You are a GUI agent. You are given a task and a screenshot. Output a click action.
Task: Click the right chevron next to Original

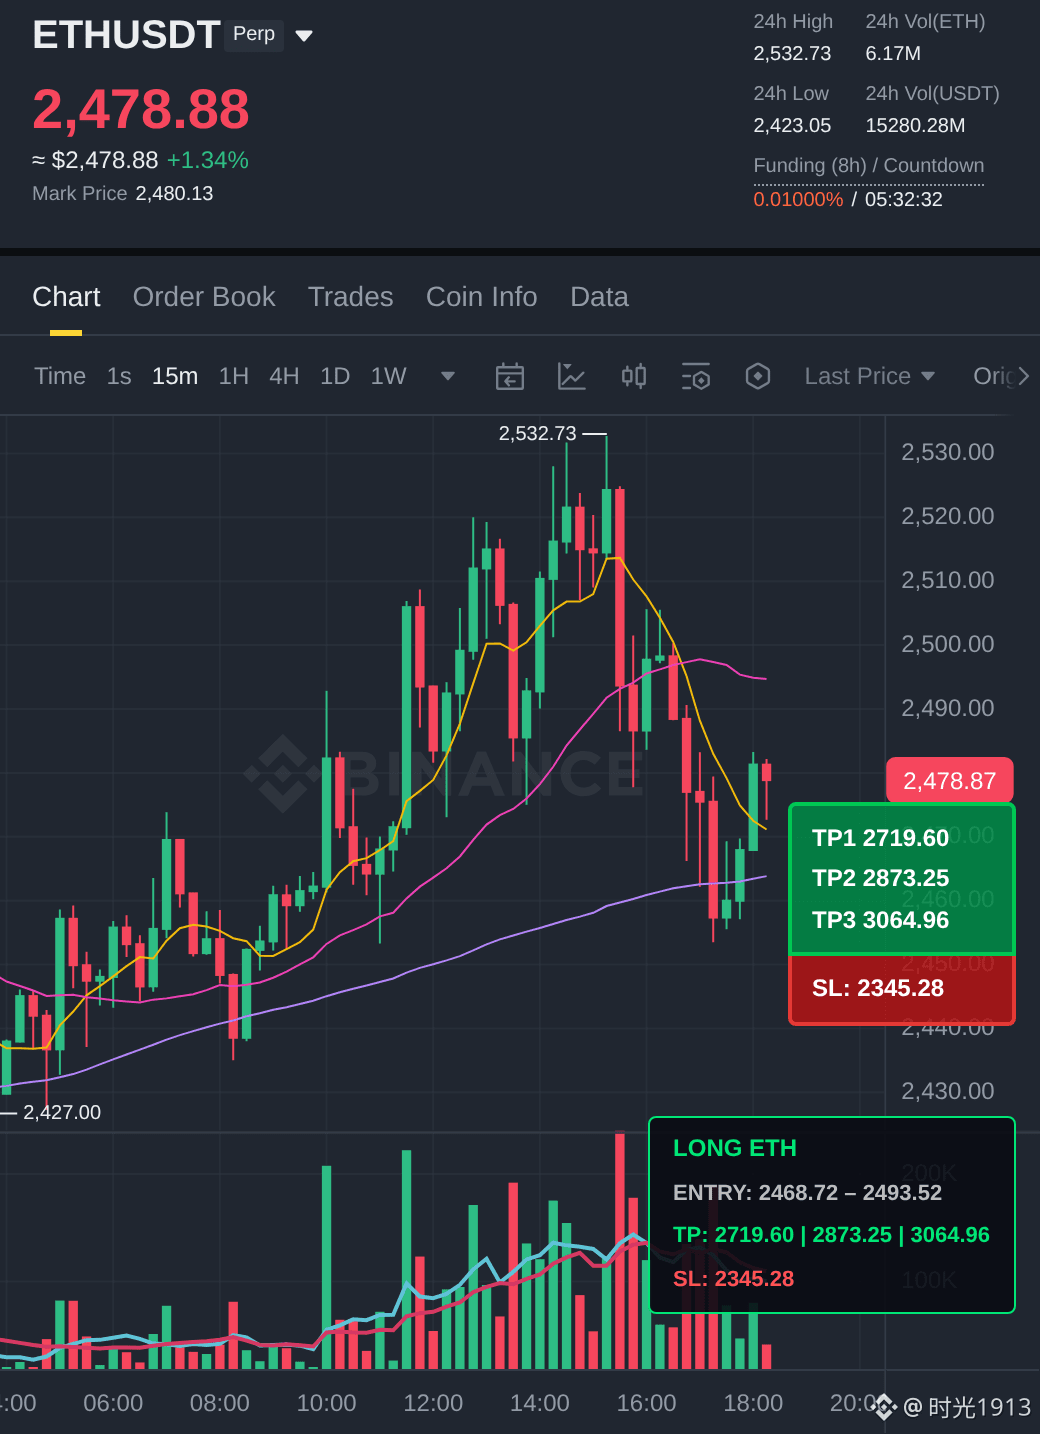point(1024,376)
